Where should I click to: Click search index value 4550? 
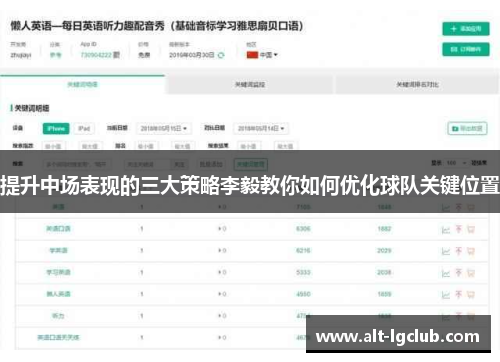click(303, 294)
